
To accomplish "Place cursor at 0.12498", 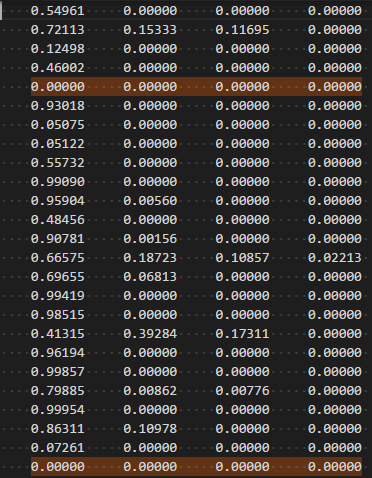I will click(58, 49).
